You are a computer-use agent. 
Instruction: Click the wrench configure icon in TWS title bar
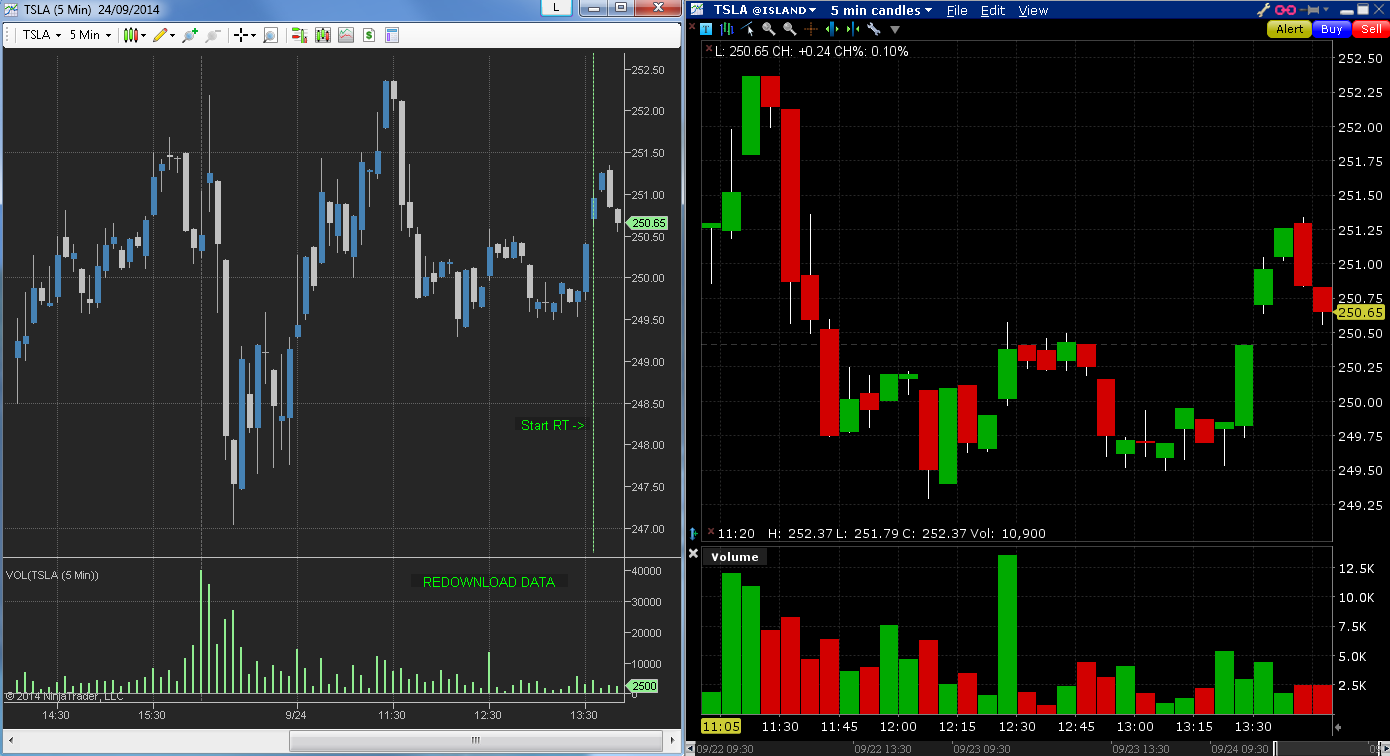(1263, 10)
